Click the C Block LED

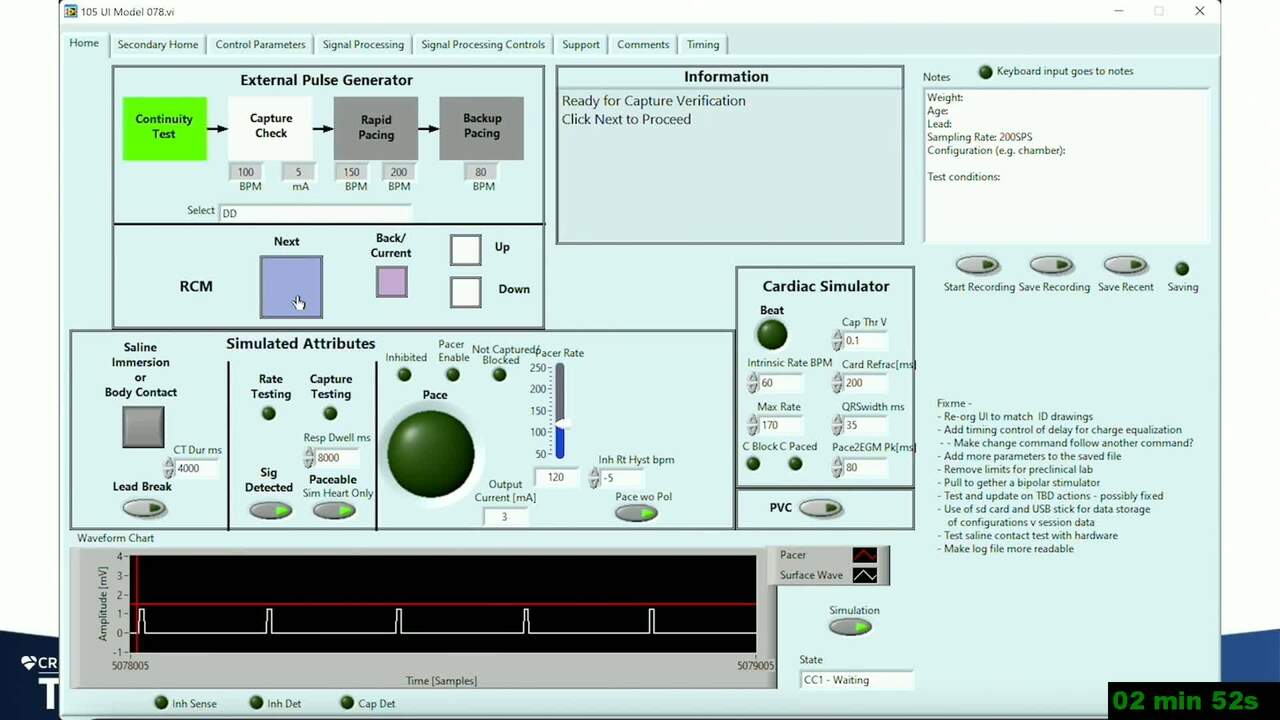[x=753, y=464]
